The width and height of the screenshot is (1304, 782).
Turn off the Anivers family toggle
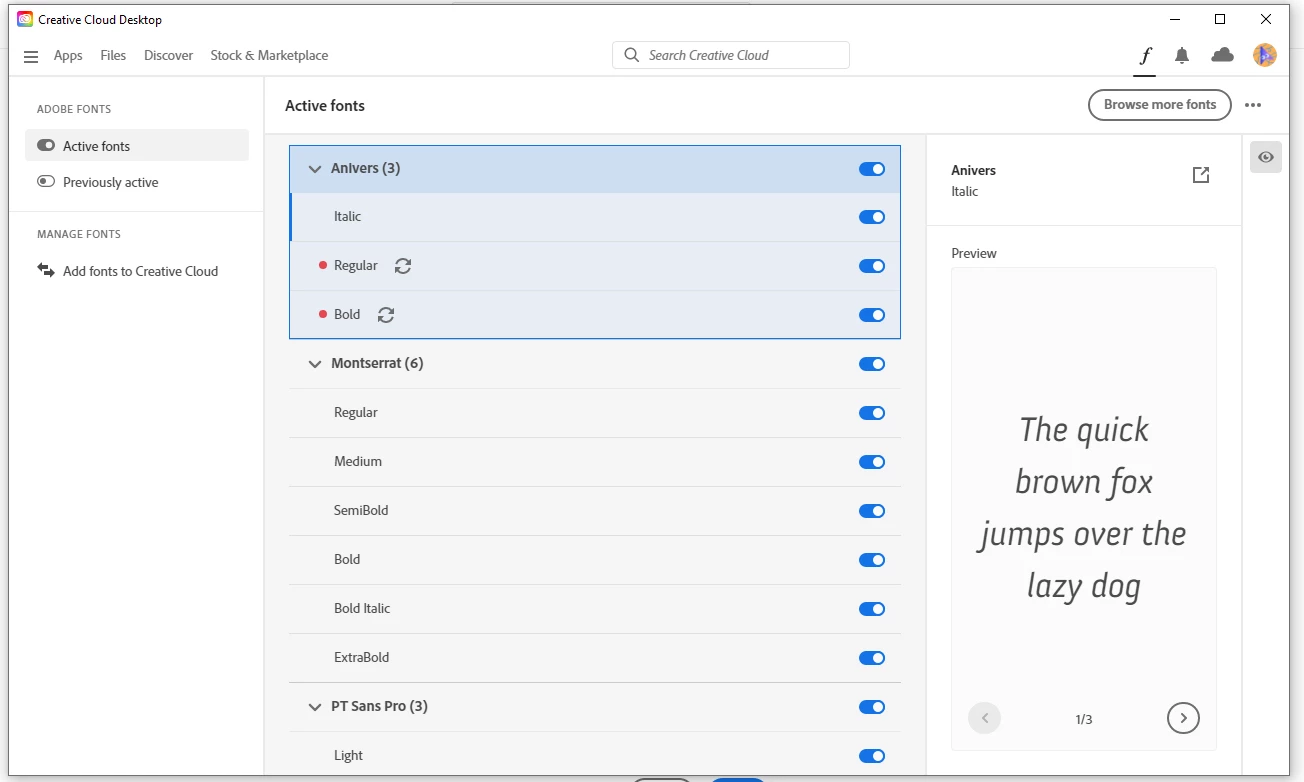[872, 169]
